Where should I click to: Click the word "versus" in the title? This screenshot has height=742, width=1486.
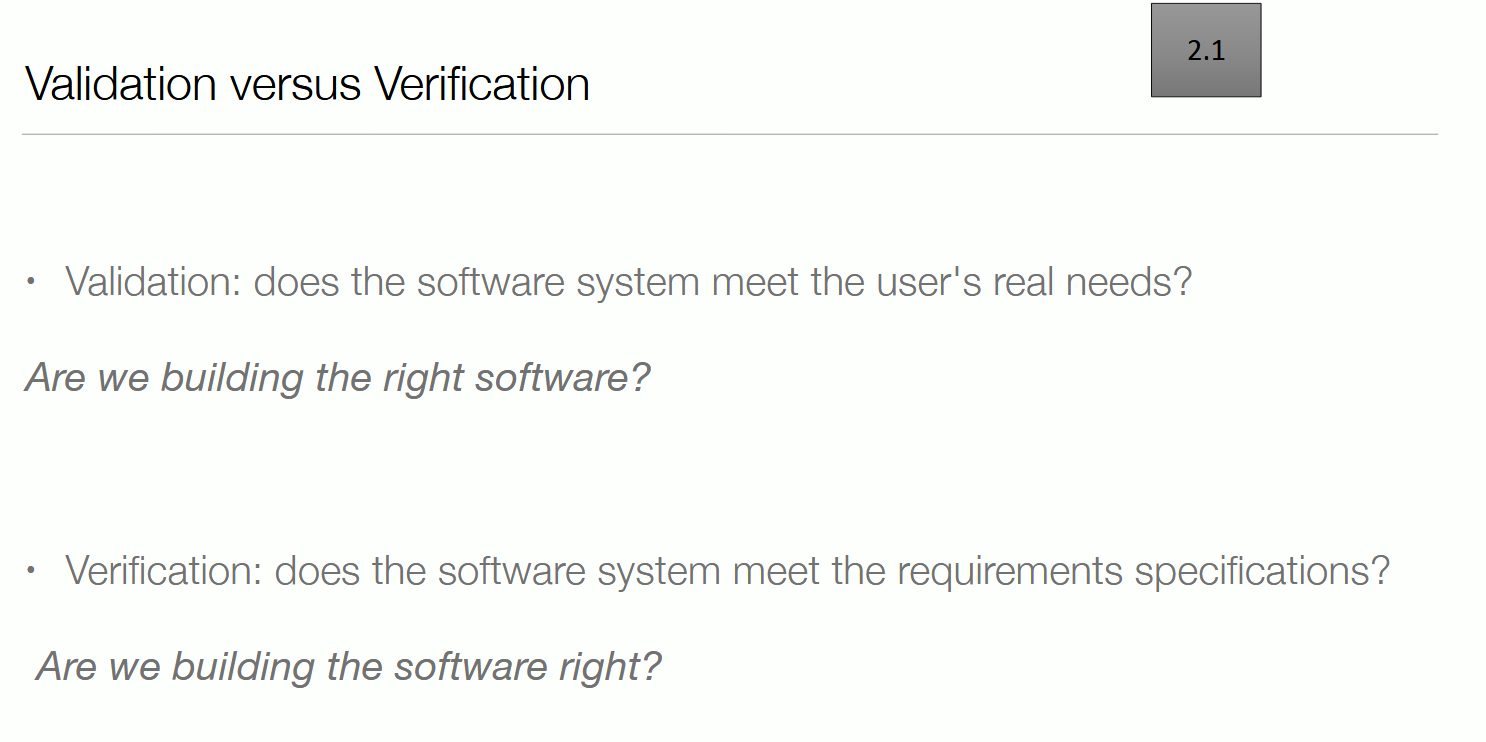coord(295,84)
